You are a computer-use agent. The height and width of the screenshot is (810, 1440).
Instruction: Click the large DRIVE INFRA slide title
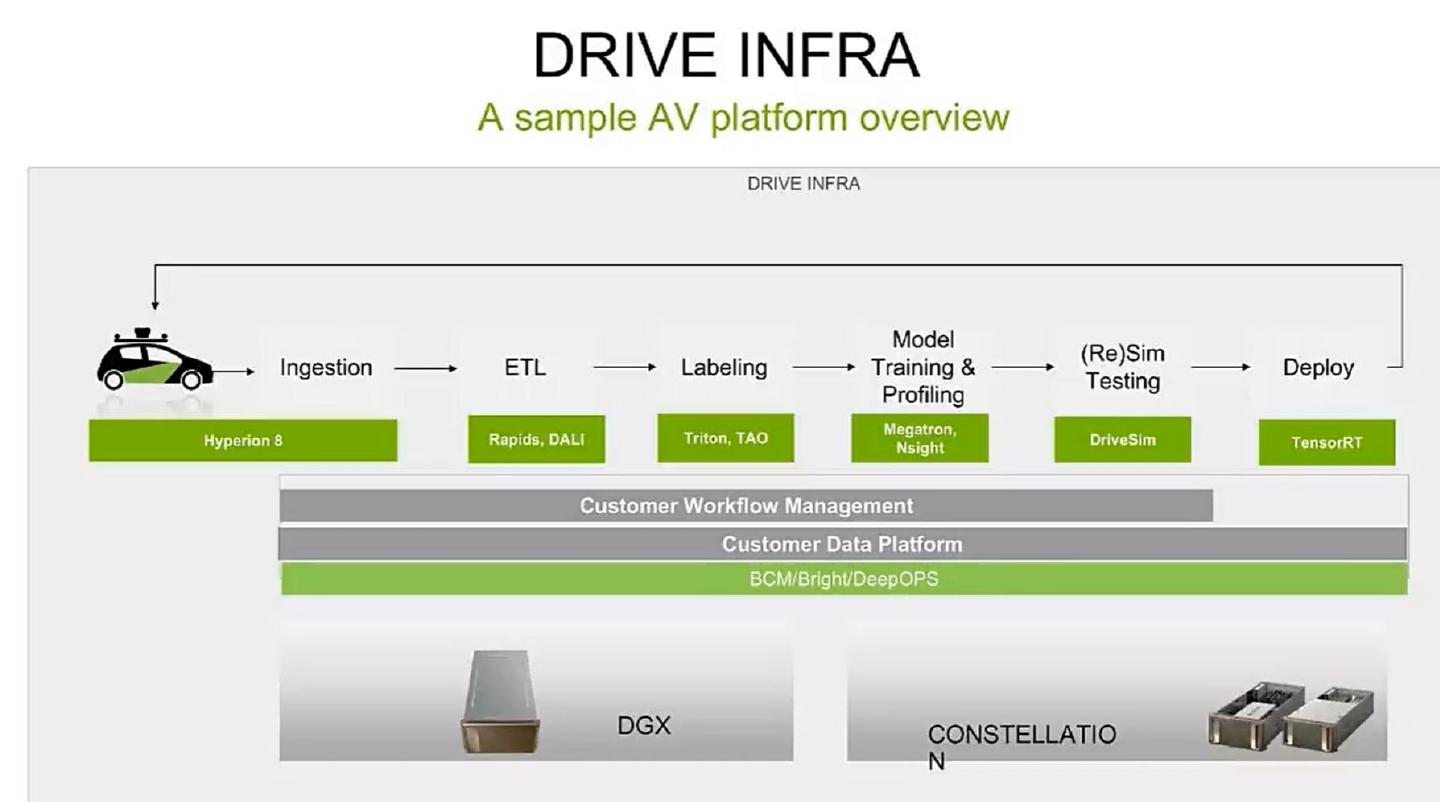click(726, 55)
